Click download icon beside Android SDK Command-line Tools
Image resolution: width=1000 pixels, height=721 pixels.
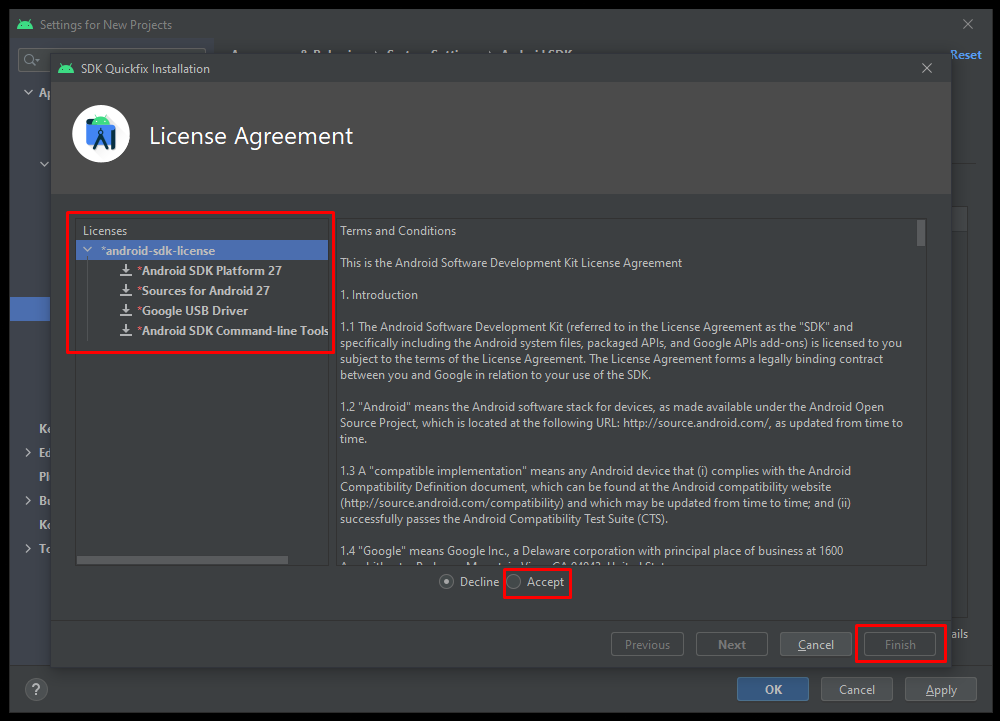(126, 331)
